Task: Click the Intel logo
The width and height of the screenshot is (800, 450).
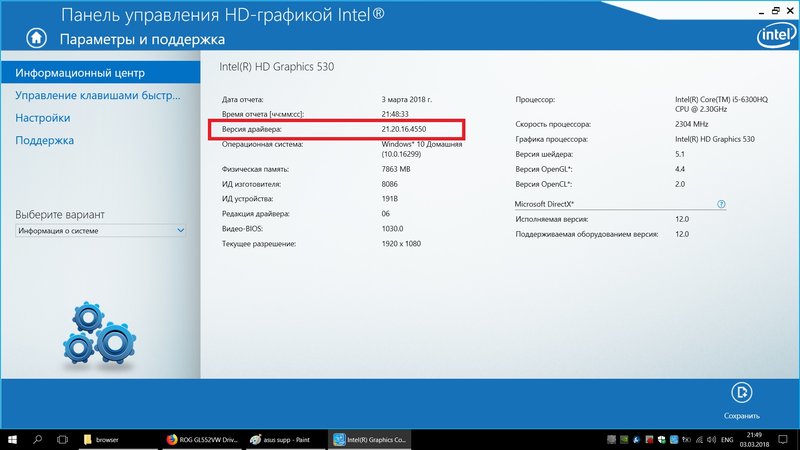Action: [x=776, y=36]
